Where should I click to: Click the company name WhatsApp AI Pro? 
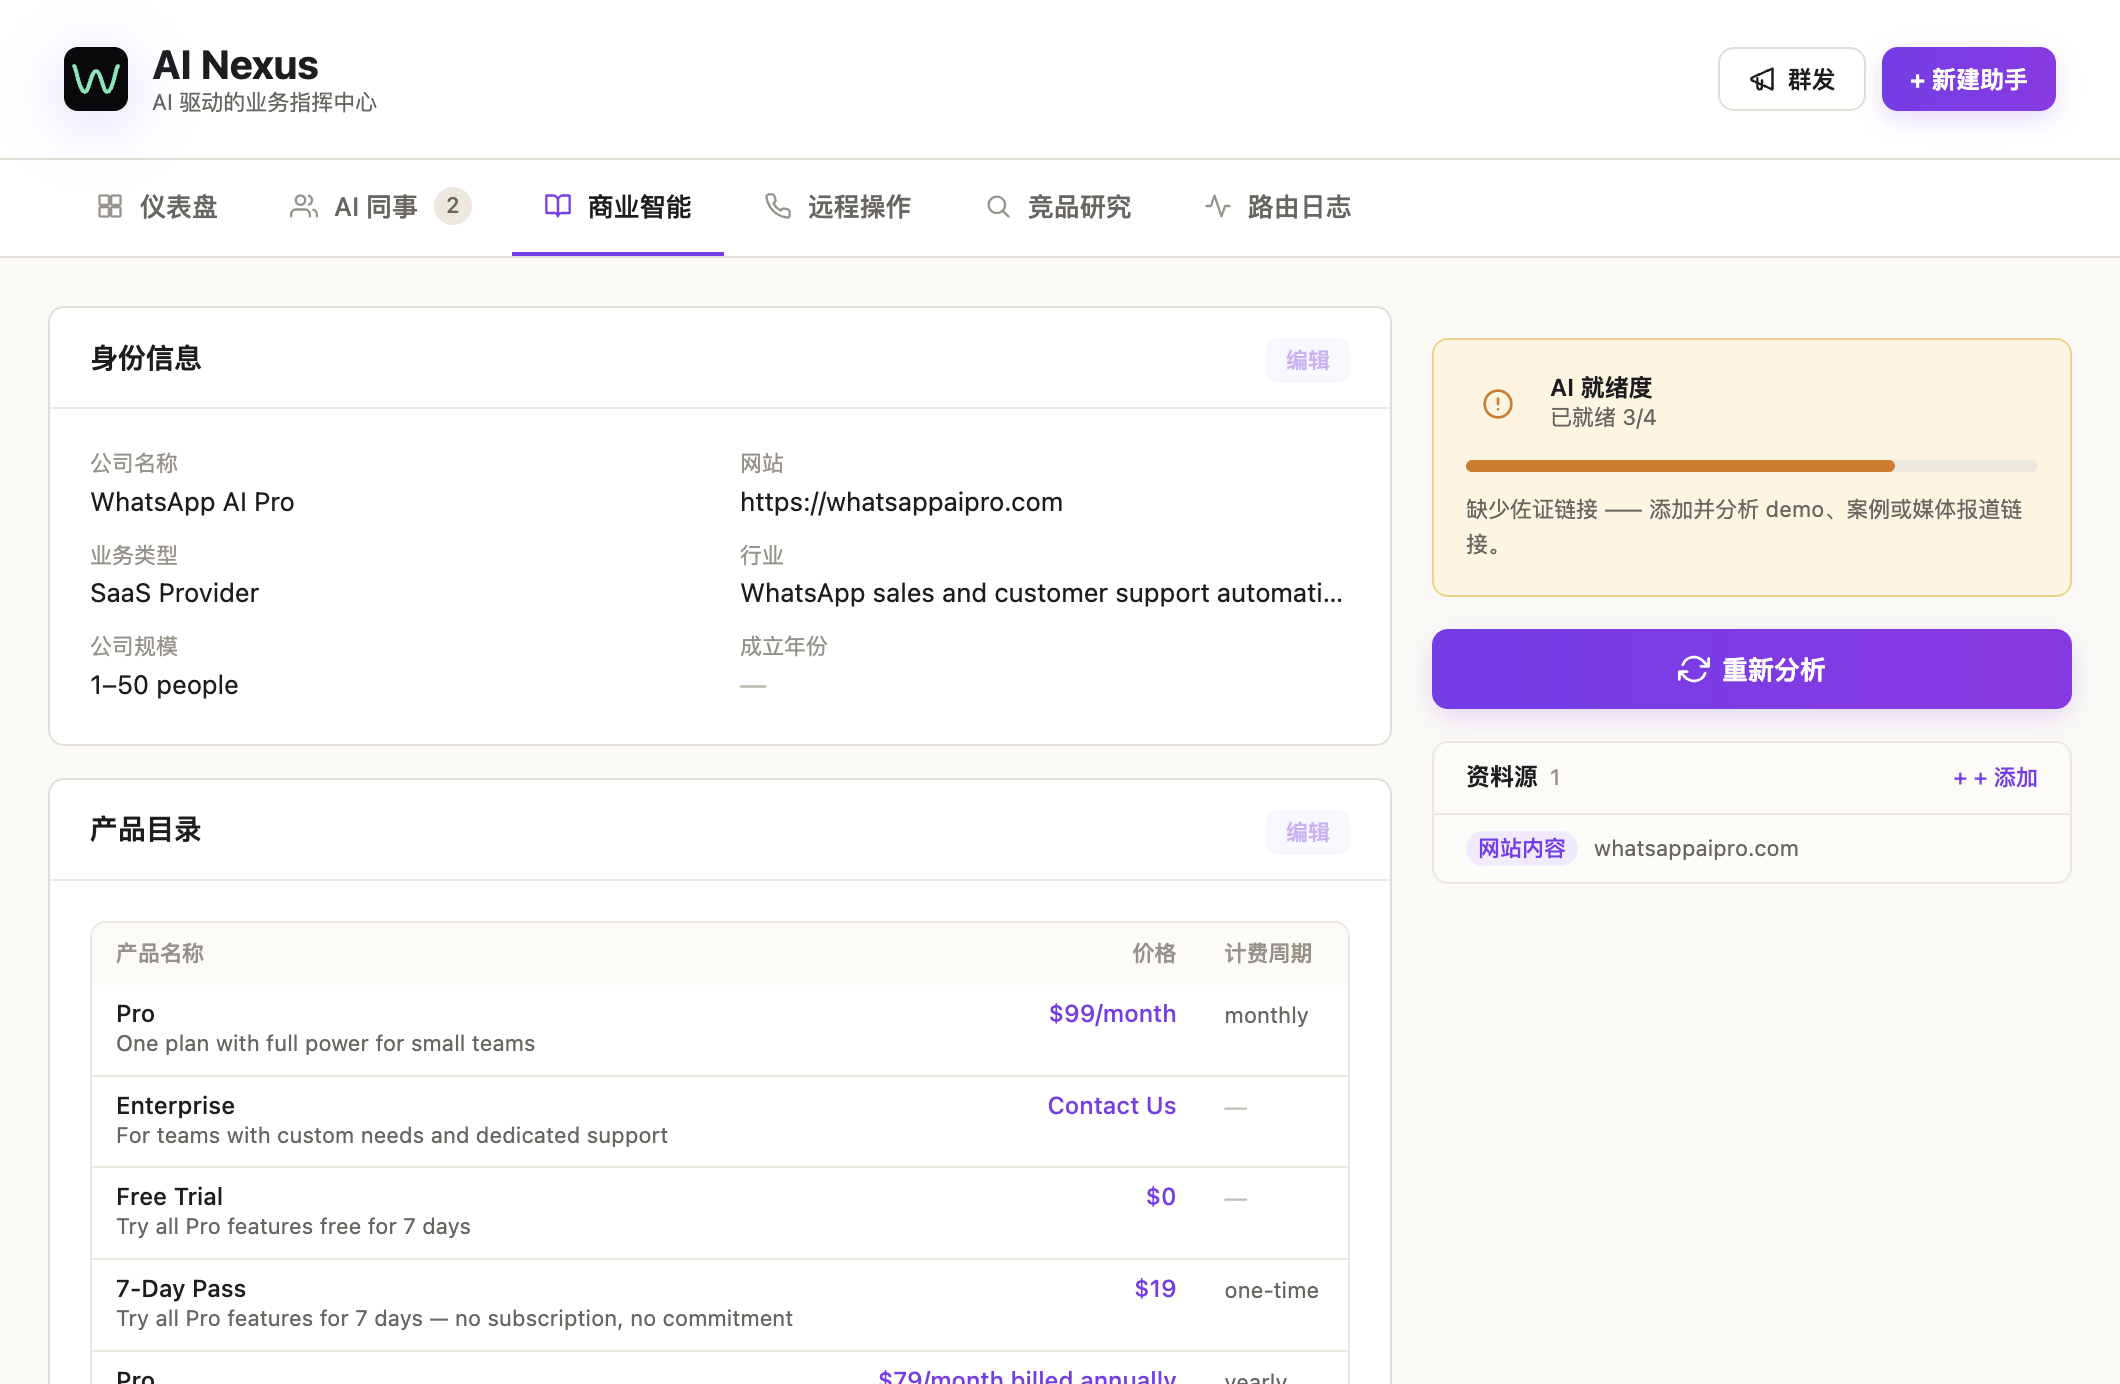(x=192, y=502)
